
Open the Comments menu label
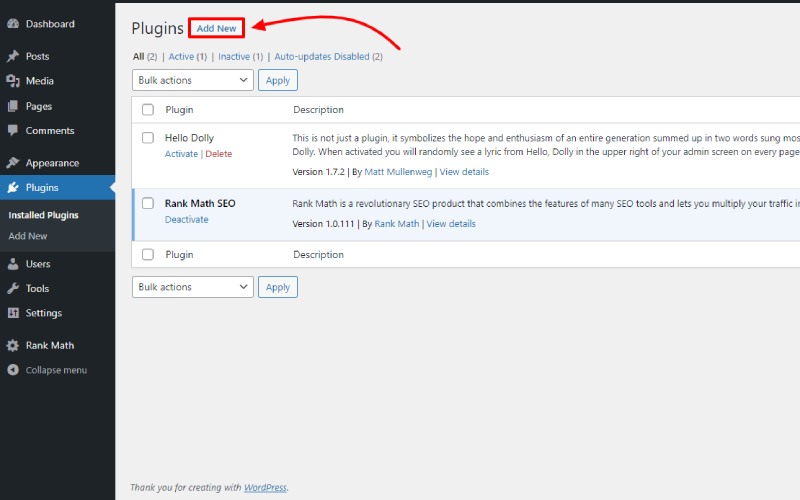click(x=50, y=131)
